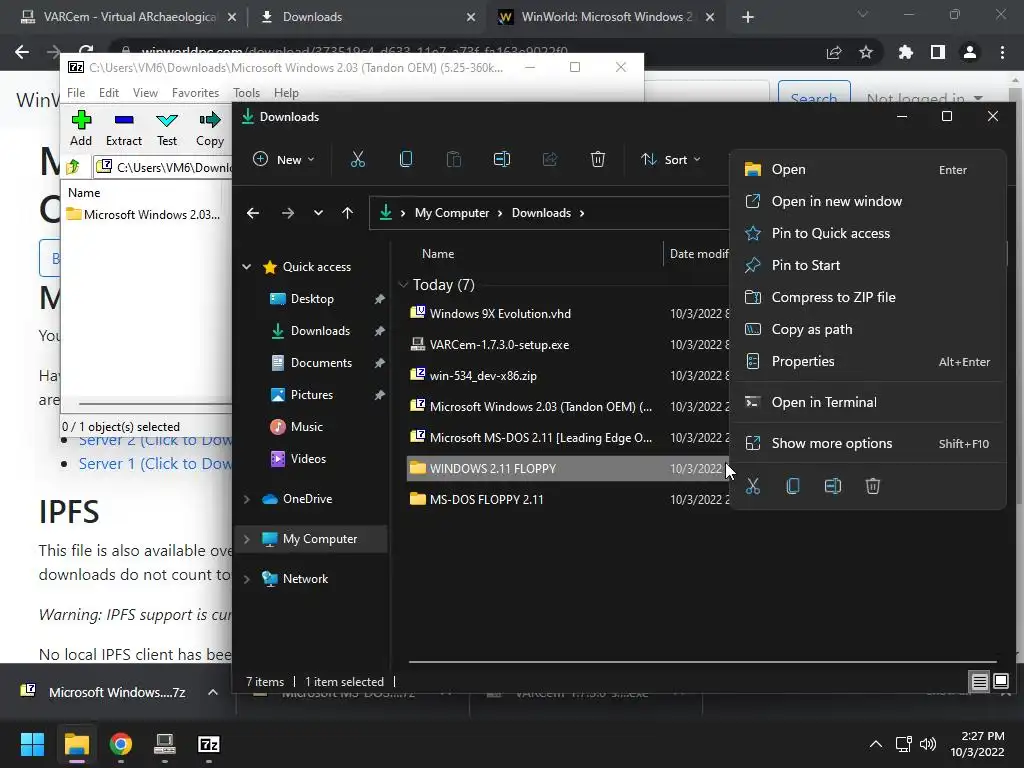Screen dimensions: 1024x768
Task: Click the VARCem icon in taskbar
Action: click(x=165, y=744)
